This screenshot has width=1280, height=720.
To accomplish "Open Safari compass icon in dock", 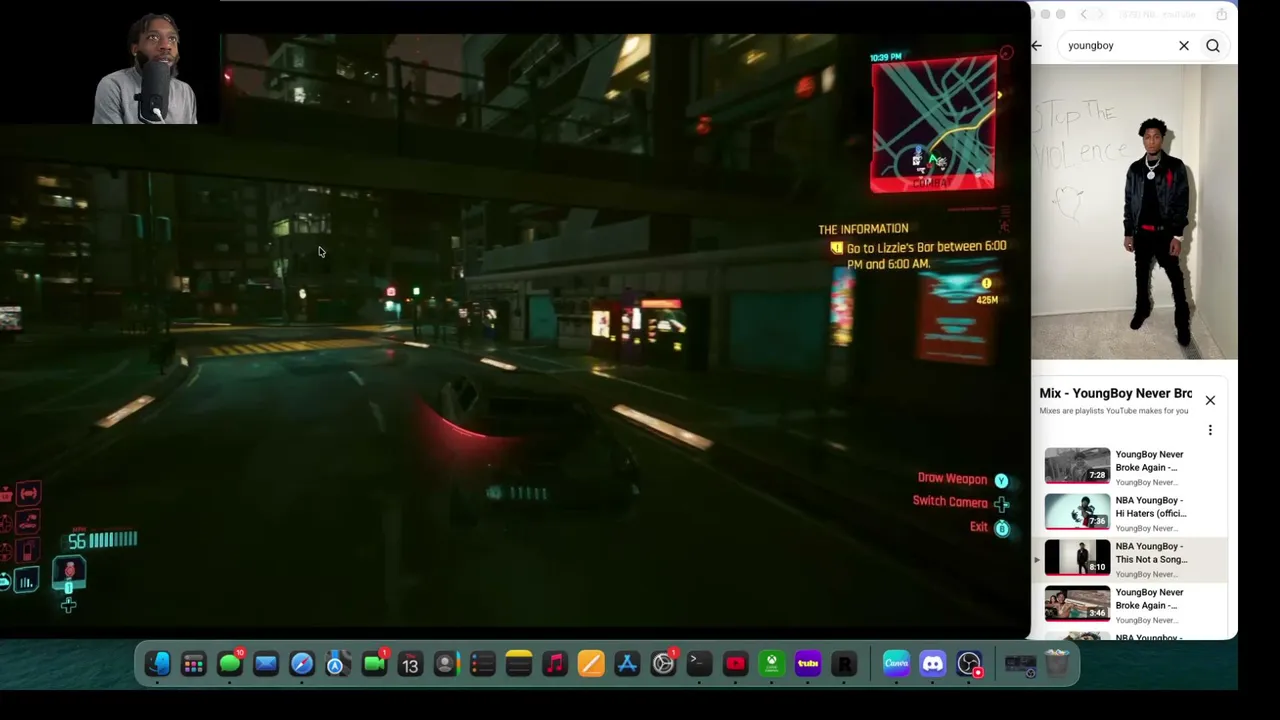I will point(302,663).
